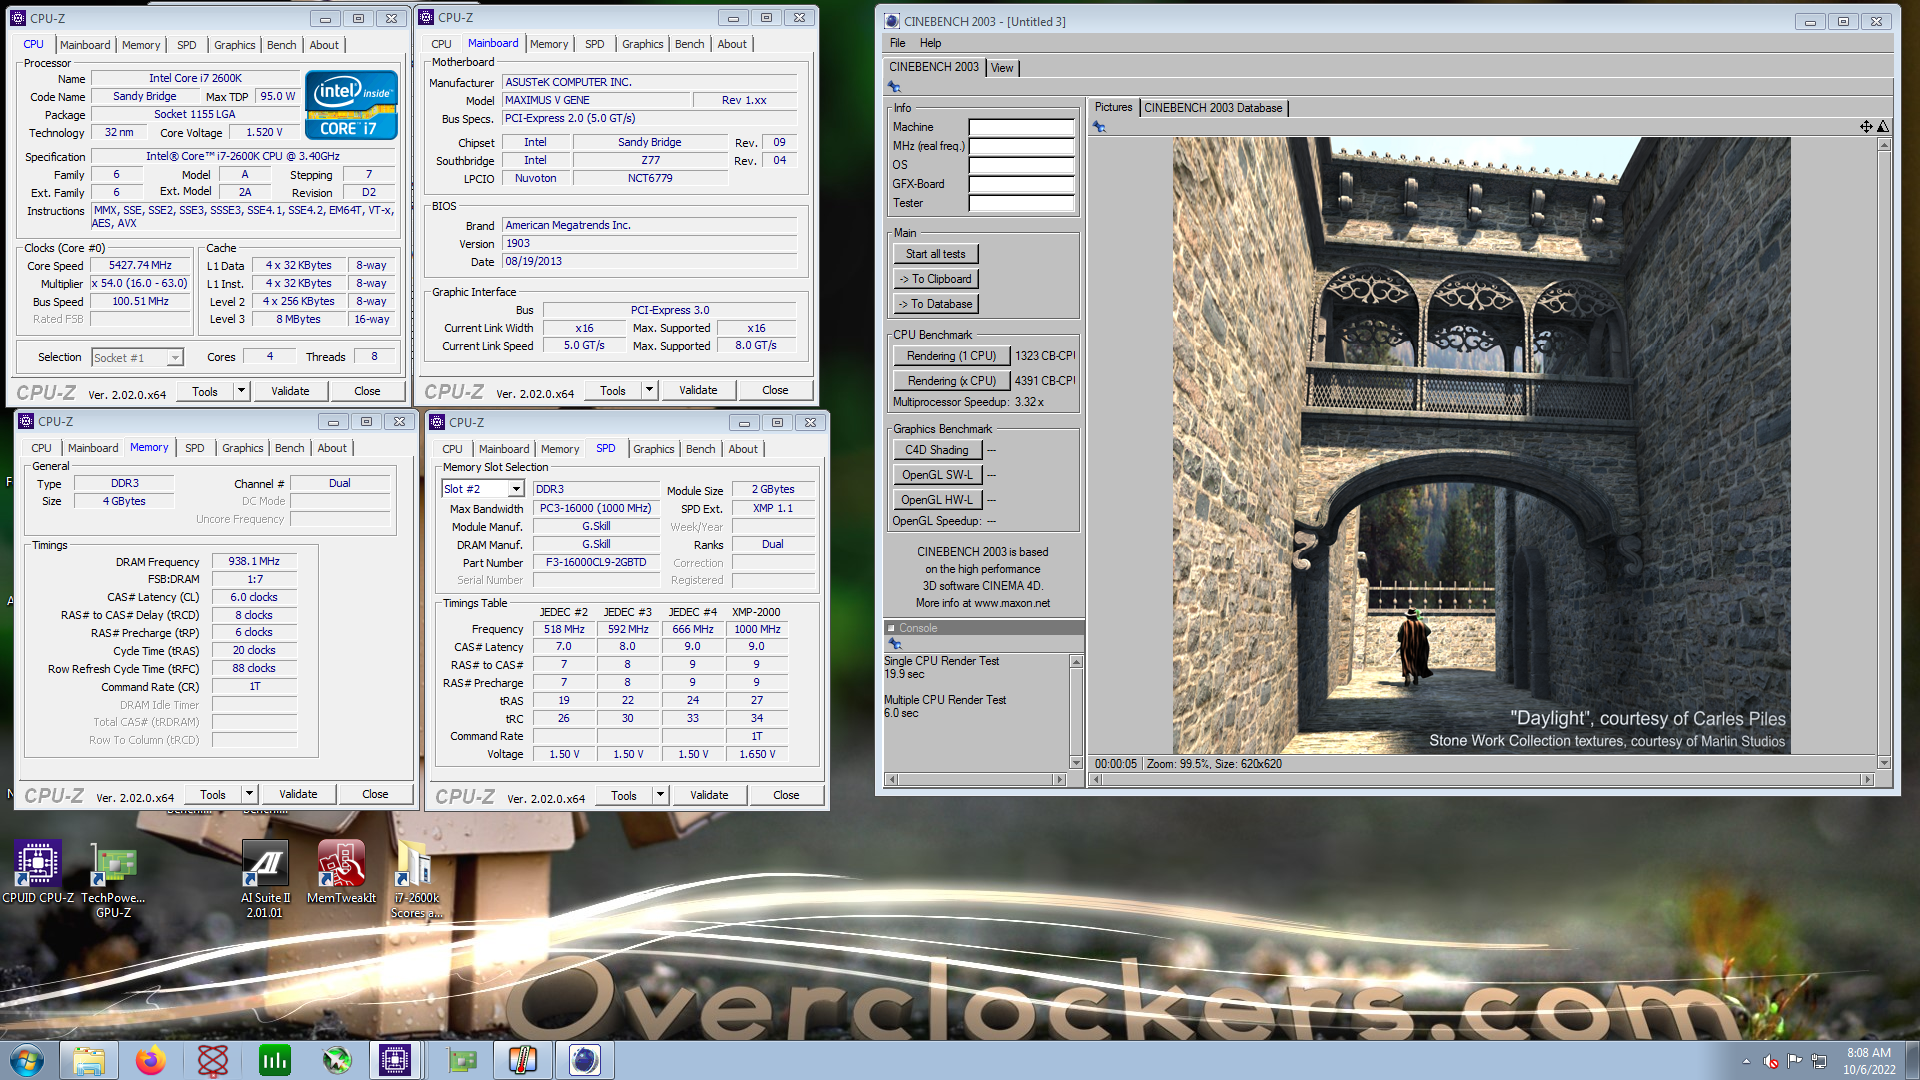Open the CINEBENCH 2003 Database tab
This screenshot has width=1920, height=1080.
pos(1213,108)
